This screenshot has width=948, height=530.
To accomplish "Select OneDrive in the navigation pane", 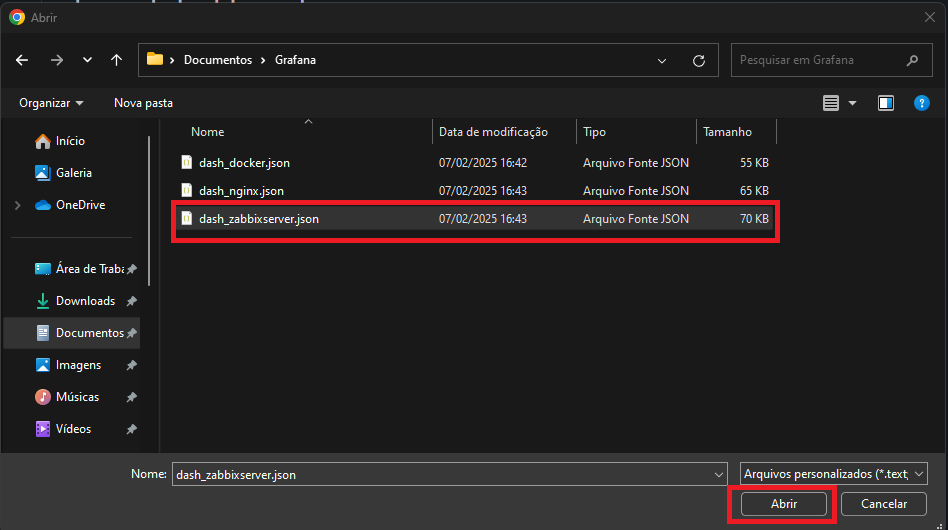I will (80, 205).
